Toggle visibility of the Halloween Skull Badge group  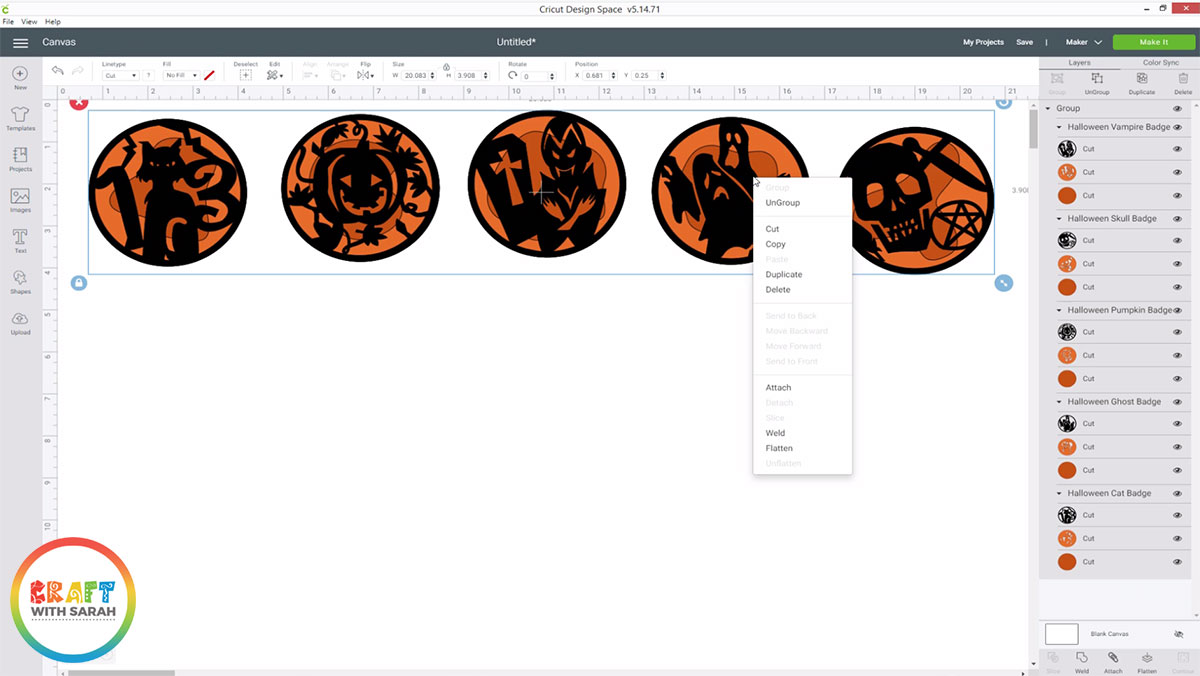pyautogui.click(x=1176, y=218)
